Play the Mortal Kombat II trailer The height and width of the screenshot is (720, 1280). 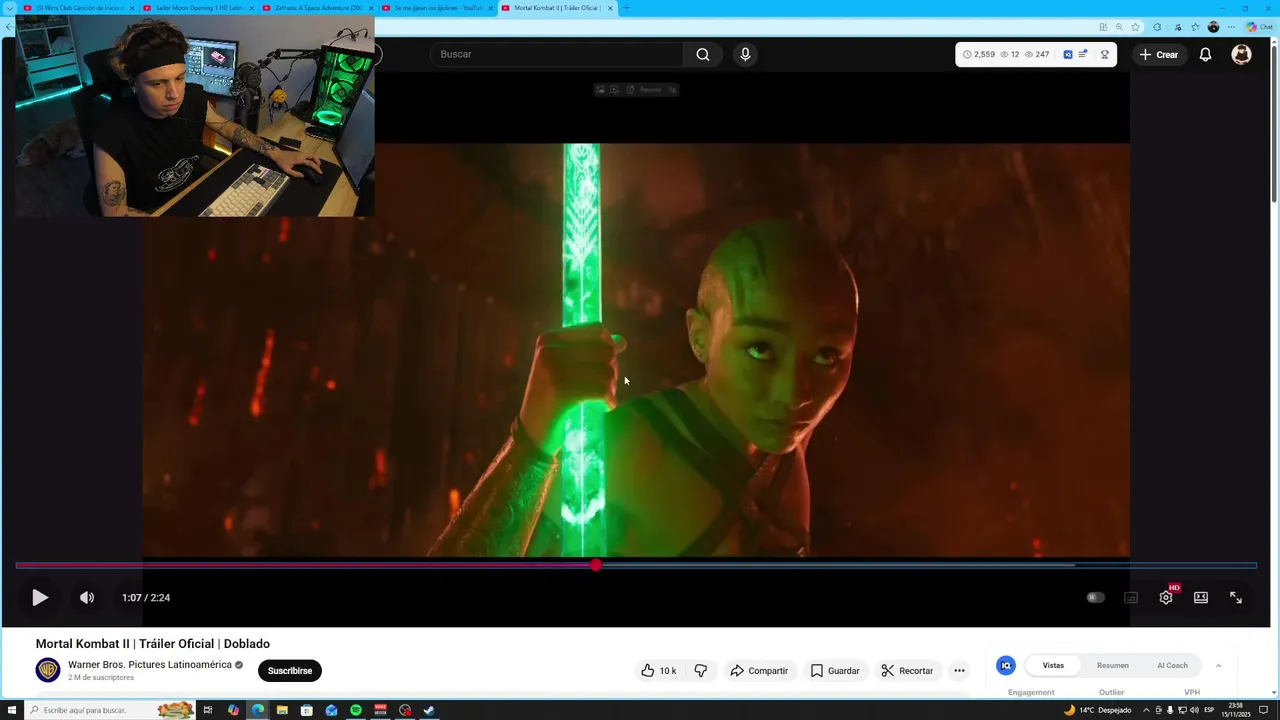(x=40, y=597)
